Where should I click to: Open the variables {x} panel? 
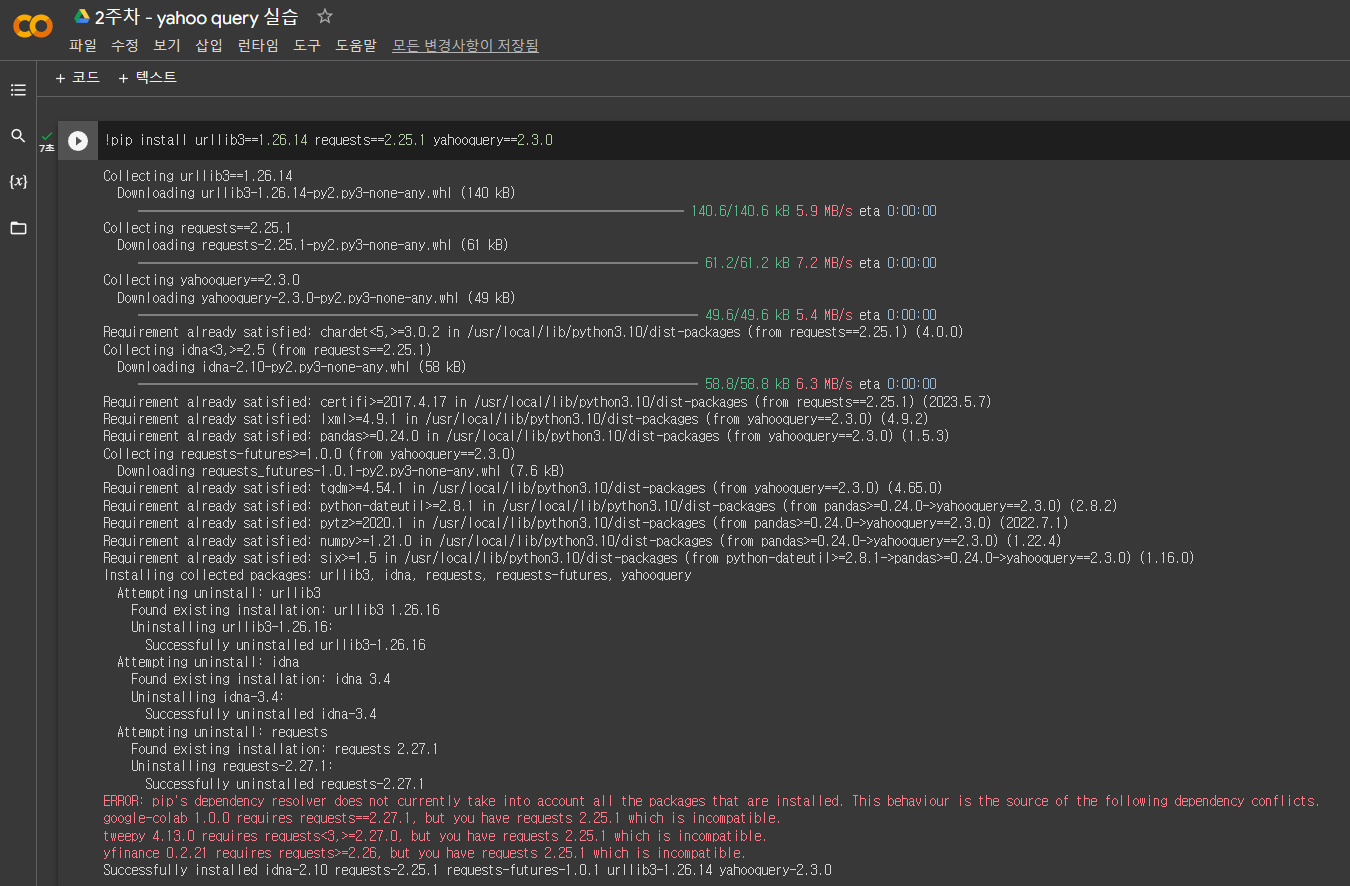[18, 181]
